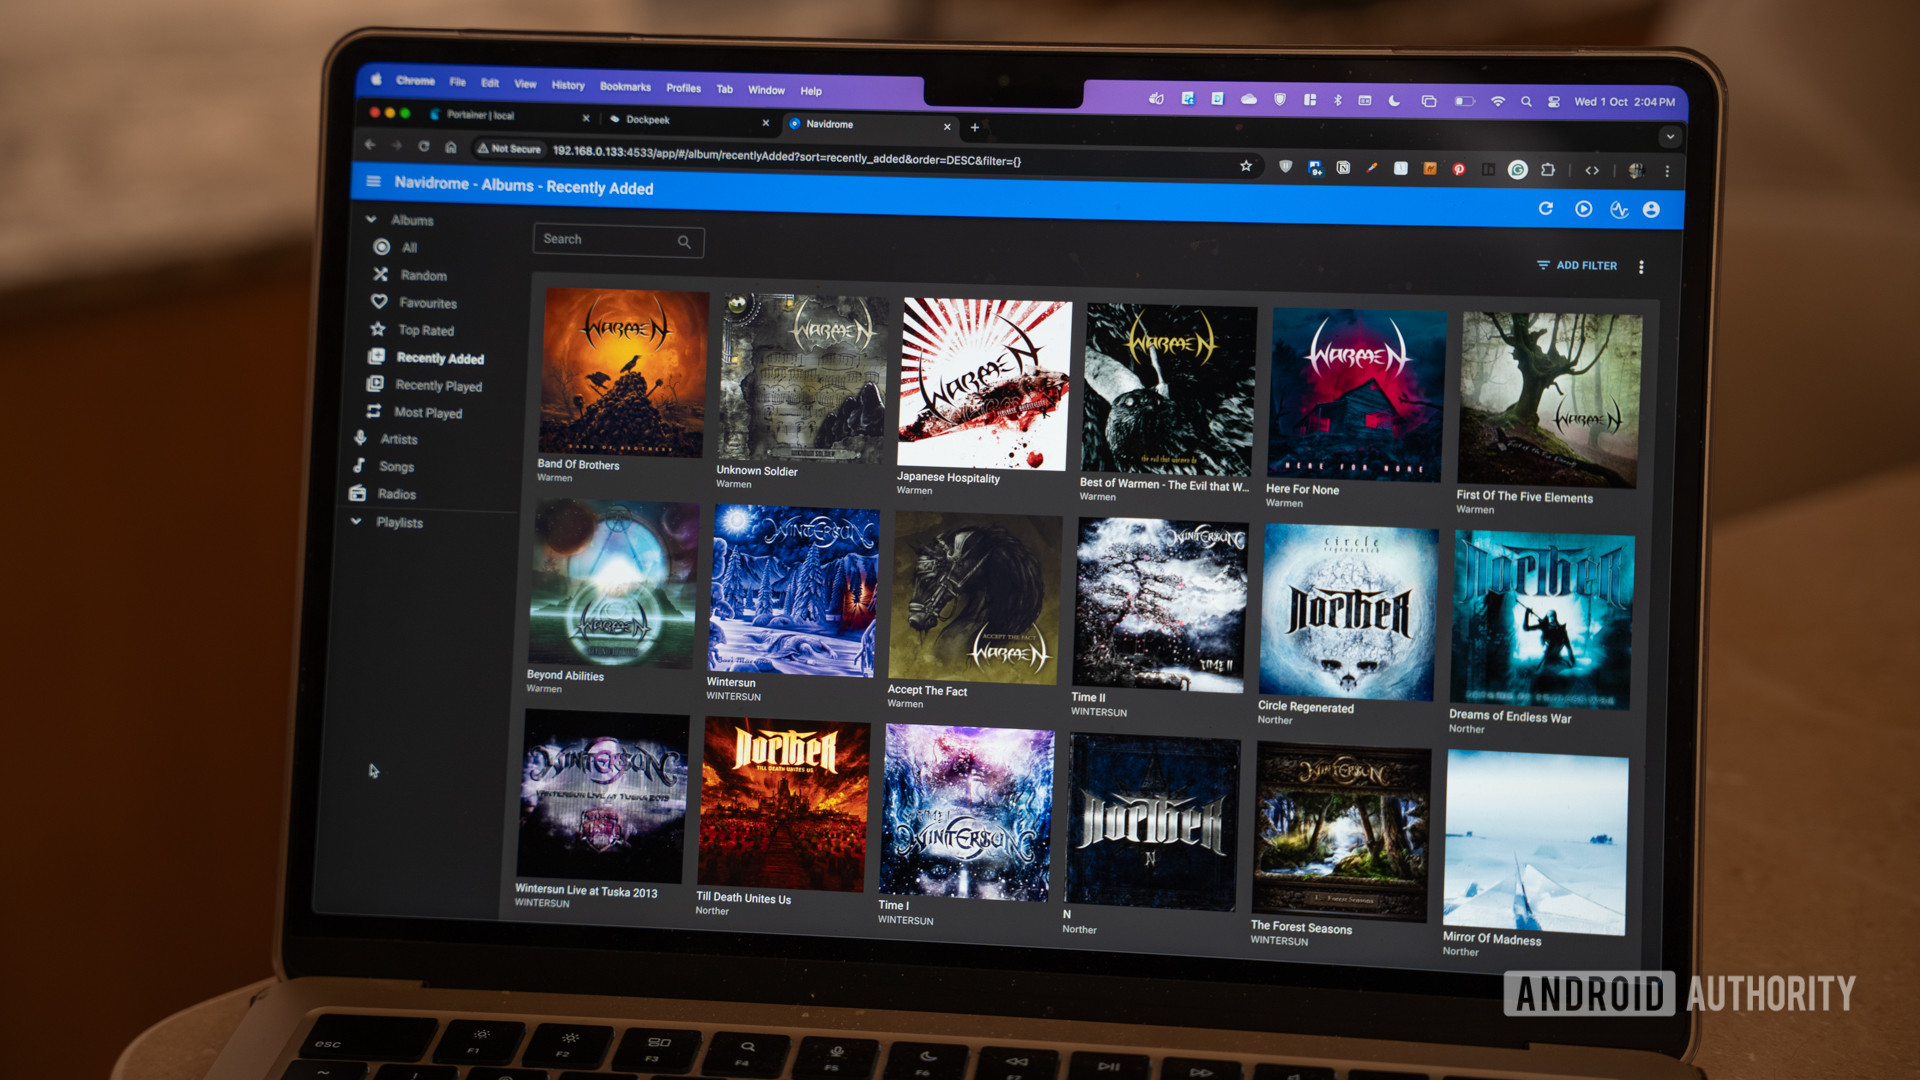Switch to the Dockpeek browser tab

pos(648,120)
